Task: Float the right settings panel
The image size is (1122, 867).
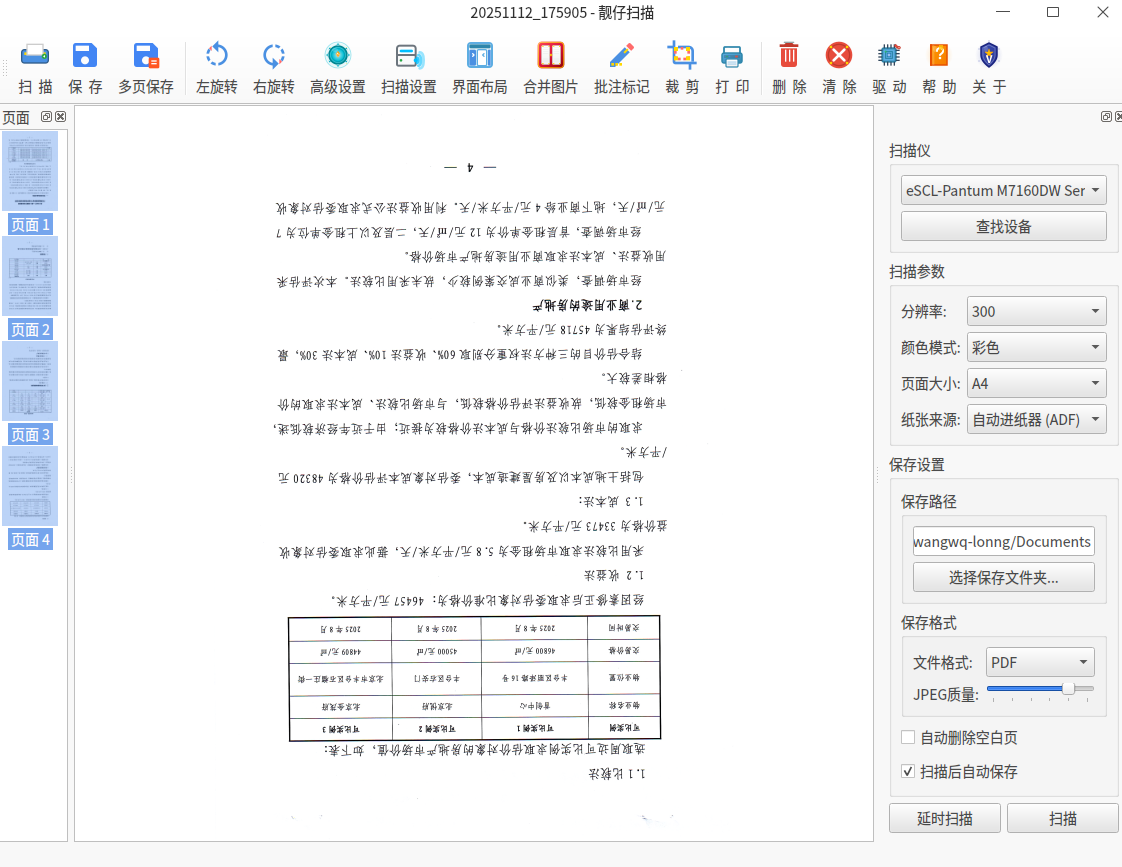Action: [1106, 117]
